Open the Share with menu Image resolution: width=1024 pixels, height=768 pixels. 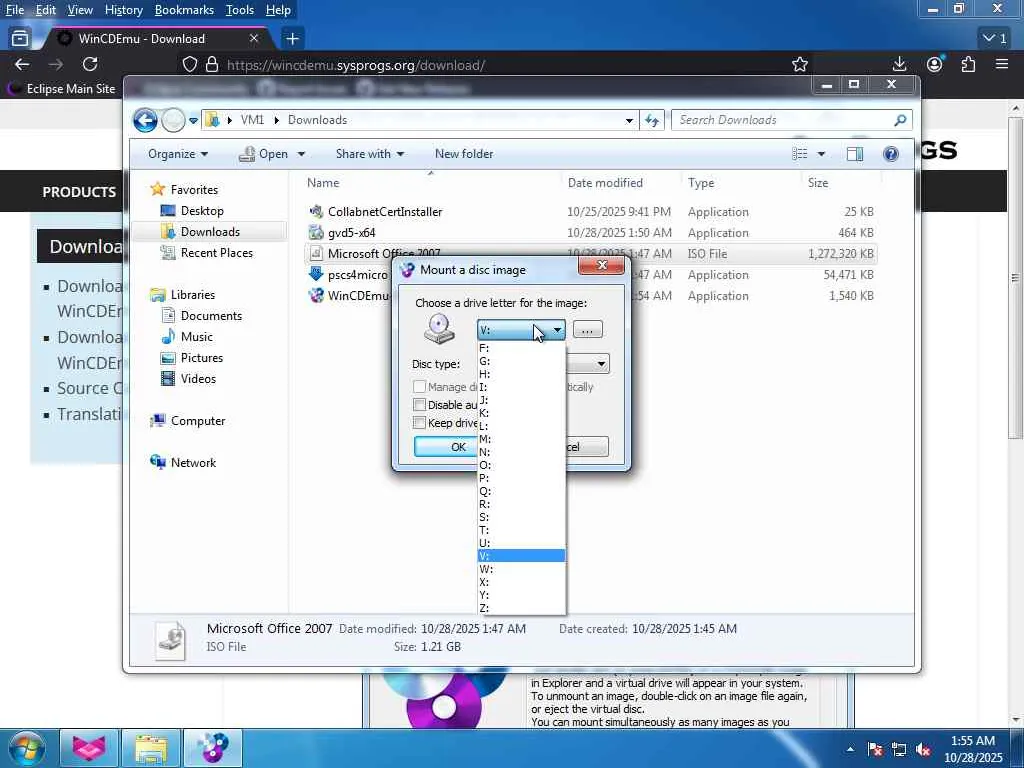click(370, 154)
